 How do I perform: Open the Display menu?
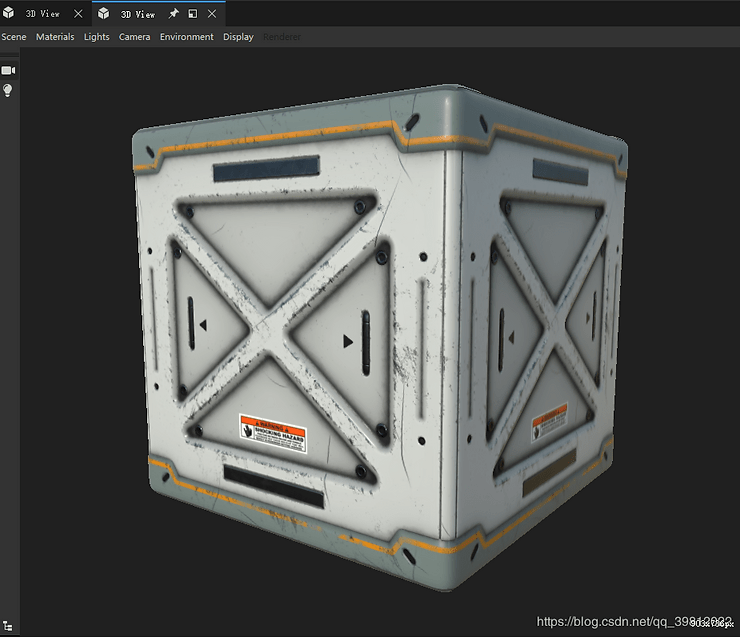(x=238, y=37)
